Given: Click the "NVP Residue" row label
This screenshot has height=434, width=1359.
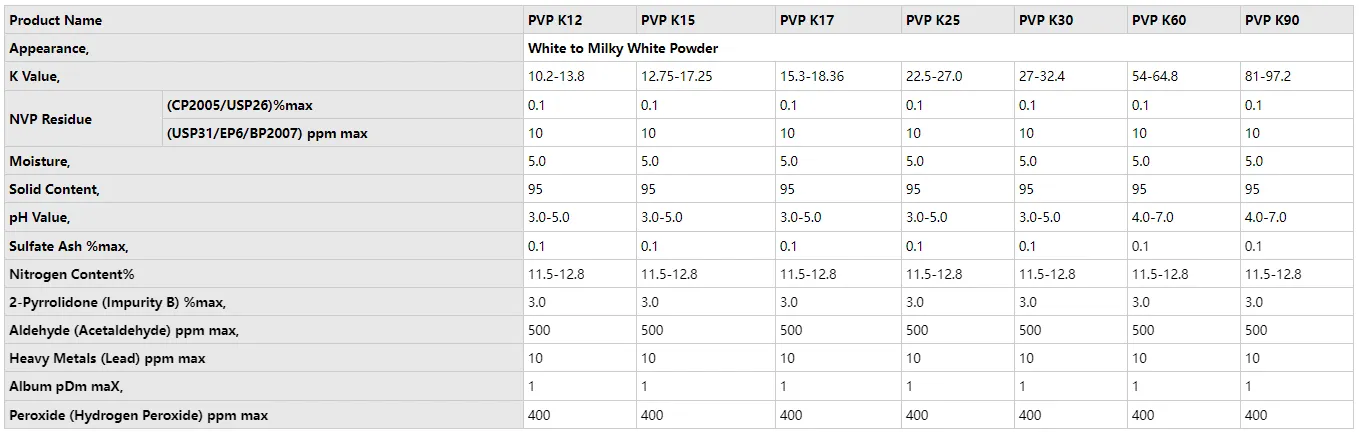Looking at the screenshot, I should click(50, 119).
